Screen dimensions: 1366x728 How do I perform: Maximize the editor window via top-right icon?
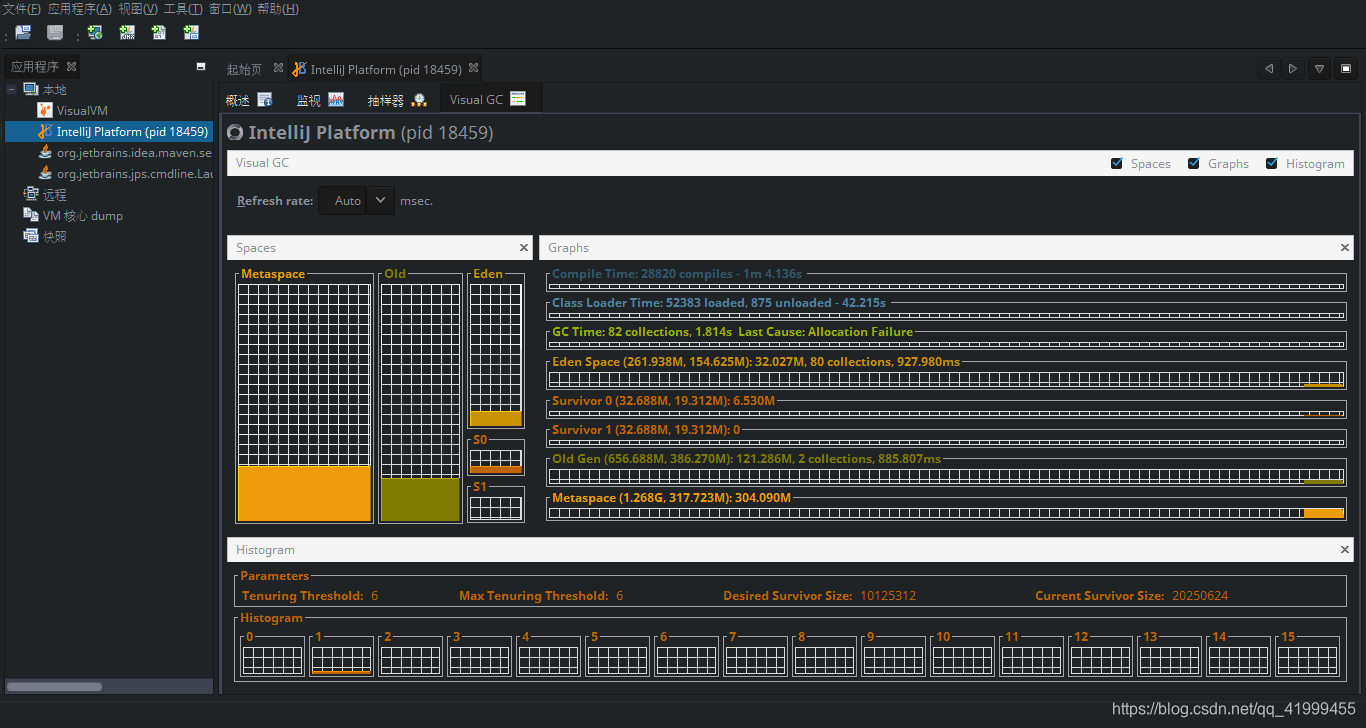pyautogui.click(x=1345, y=69)
